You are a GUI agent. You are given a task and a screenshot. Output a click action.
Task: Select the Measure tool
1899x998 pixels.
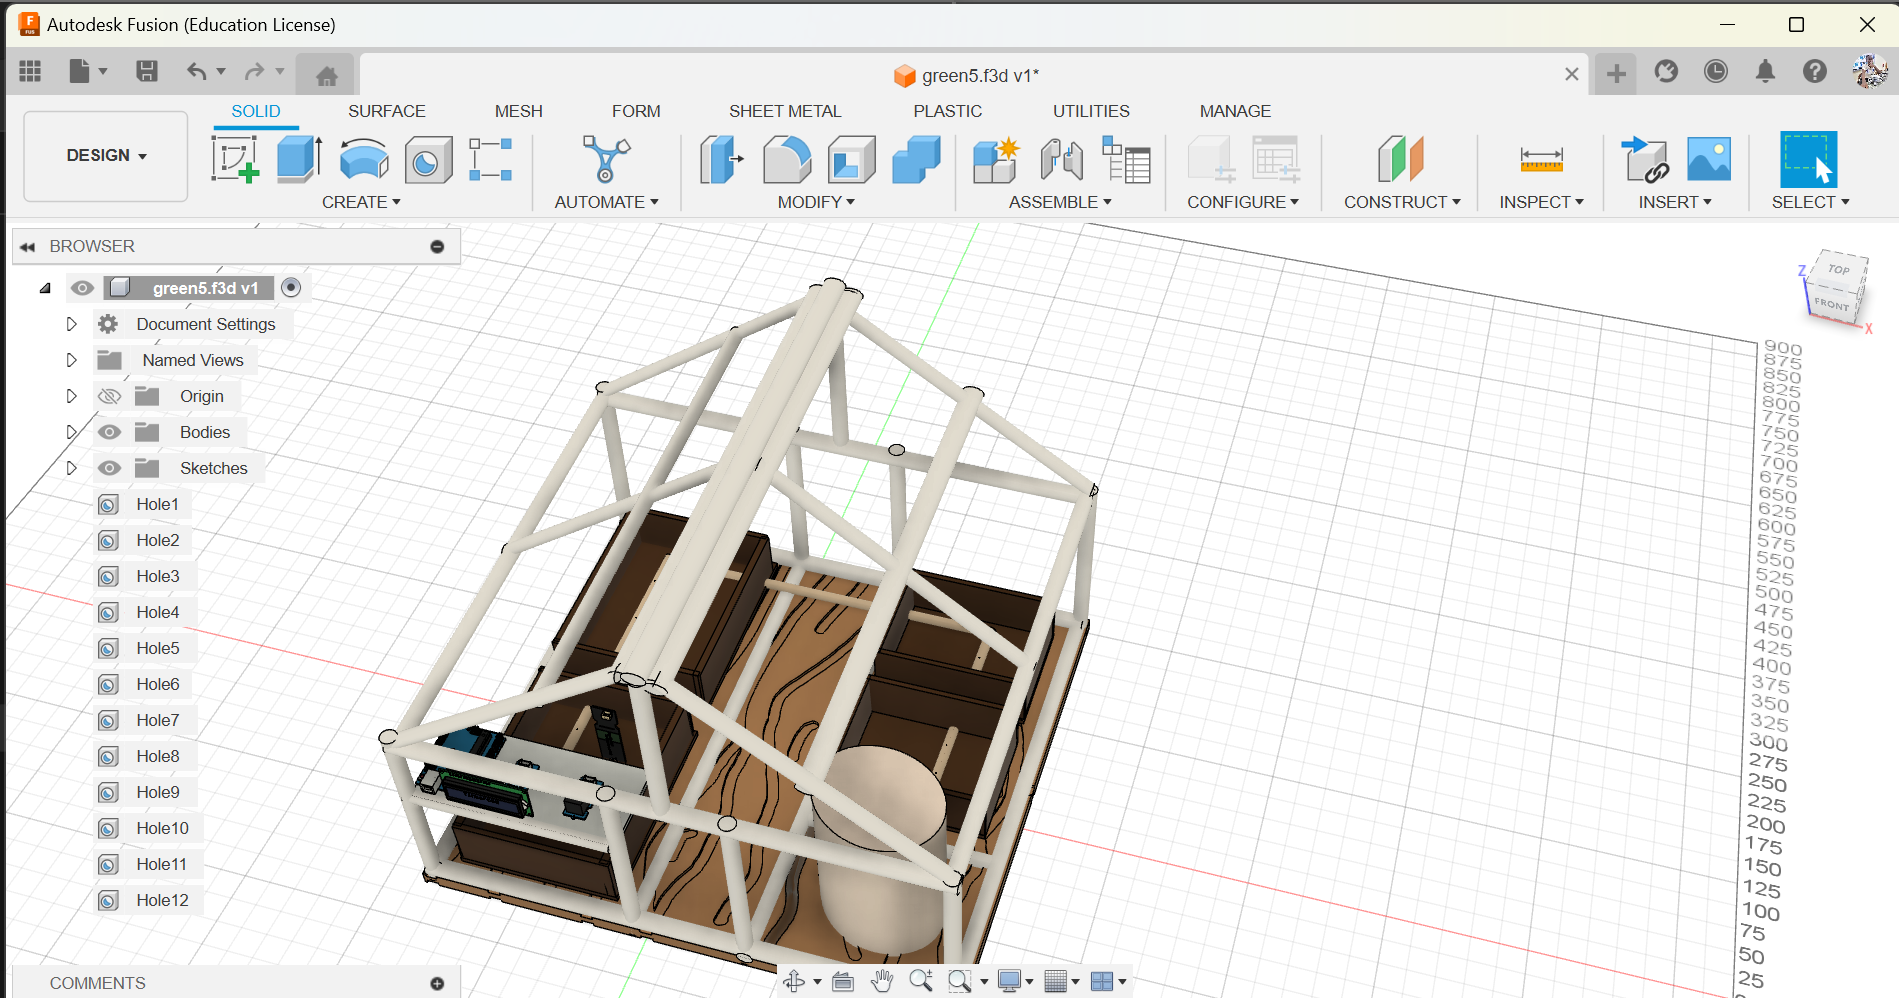pos(1541,159)
